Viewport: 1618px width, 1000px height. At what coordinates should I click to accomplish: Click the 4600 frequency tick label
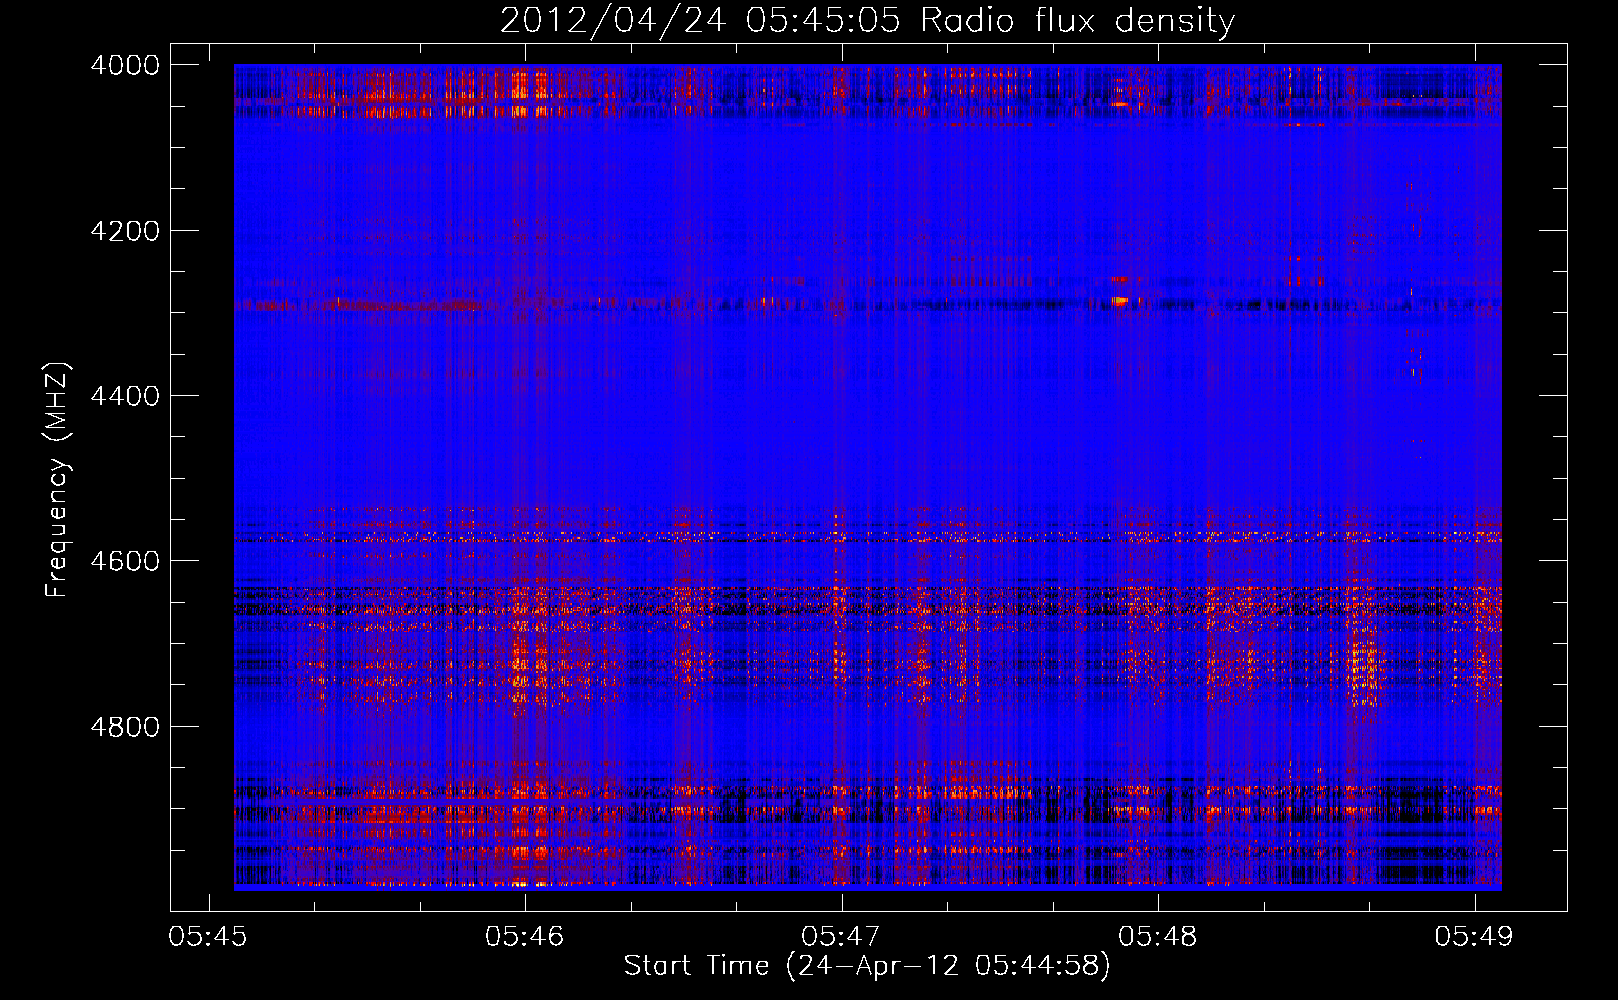[x=125, y=561]
